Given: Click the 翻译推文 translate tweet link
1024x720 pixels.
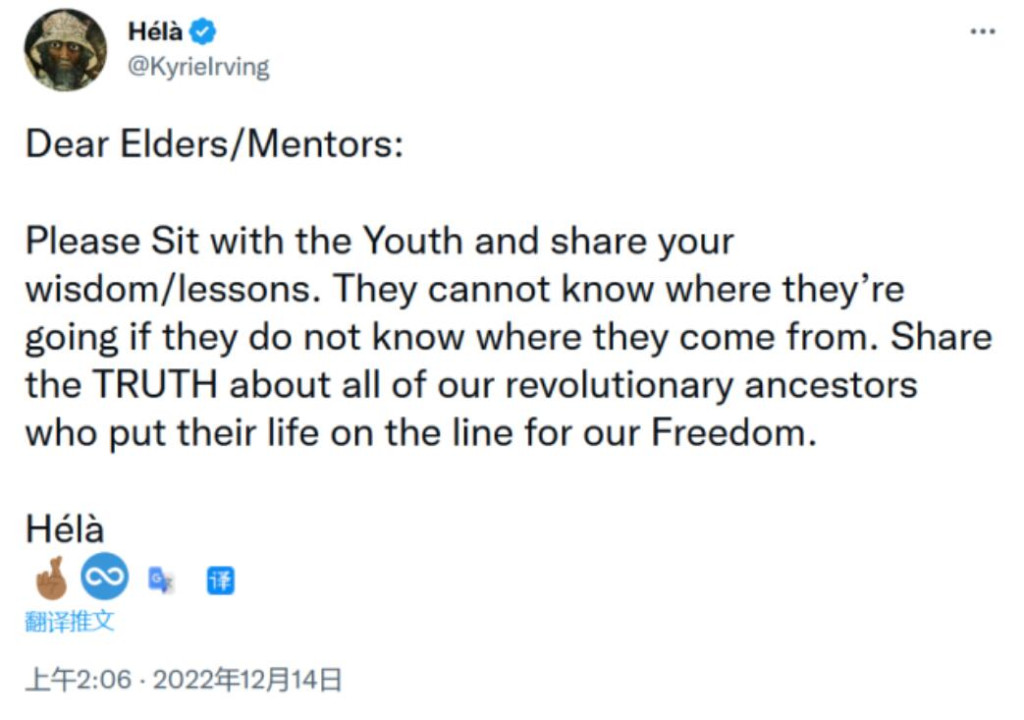Looking at the screenshot, I should point(69,621).
